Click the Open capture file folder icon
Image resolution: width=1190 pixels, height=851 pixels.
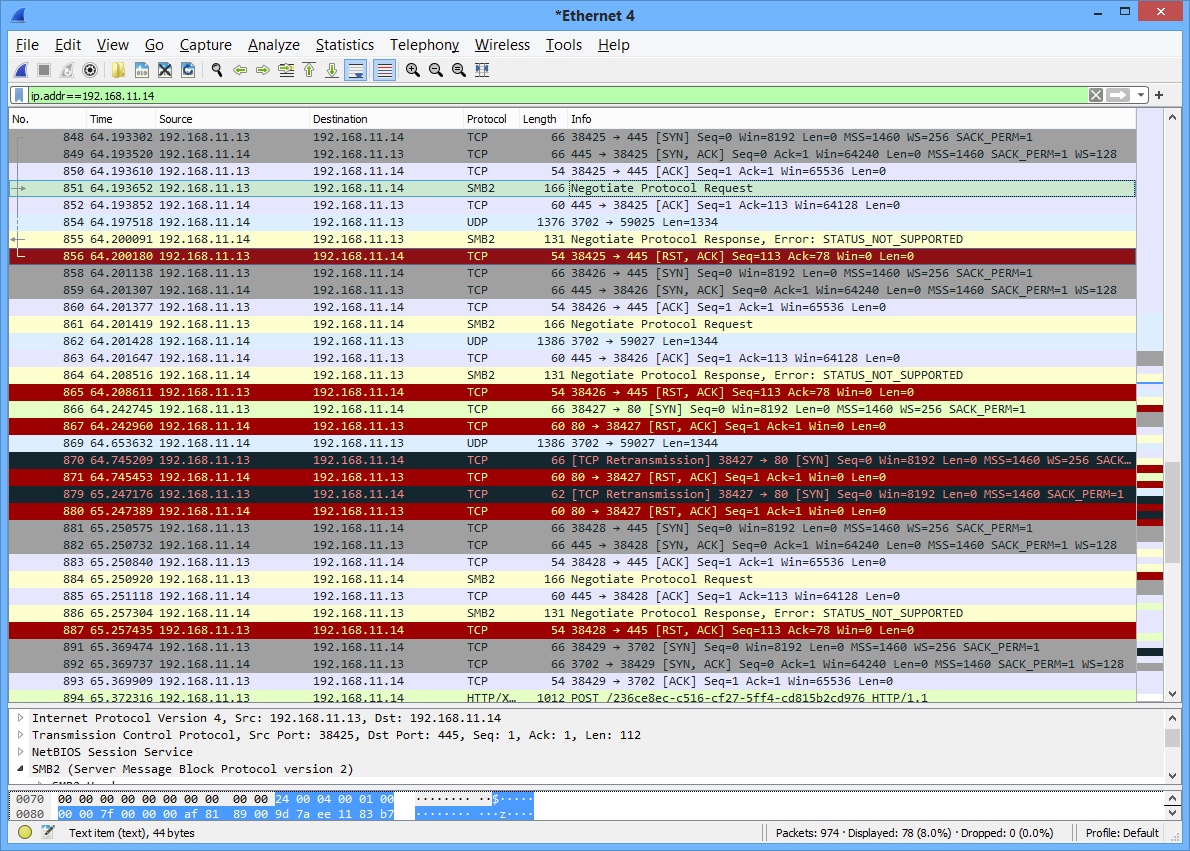point(118,70)
